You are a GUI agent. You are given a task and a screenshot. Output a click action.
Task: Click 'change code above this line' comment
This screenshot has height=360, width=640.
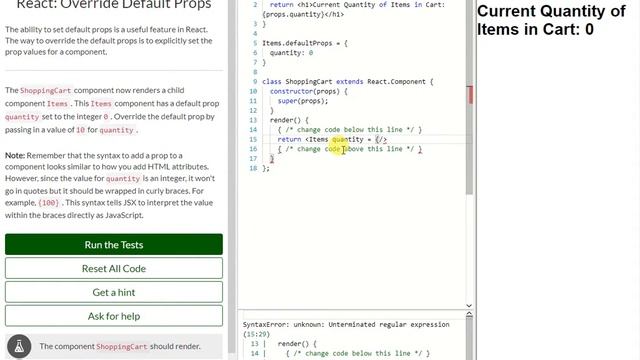coord(350,149)
